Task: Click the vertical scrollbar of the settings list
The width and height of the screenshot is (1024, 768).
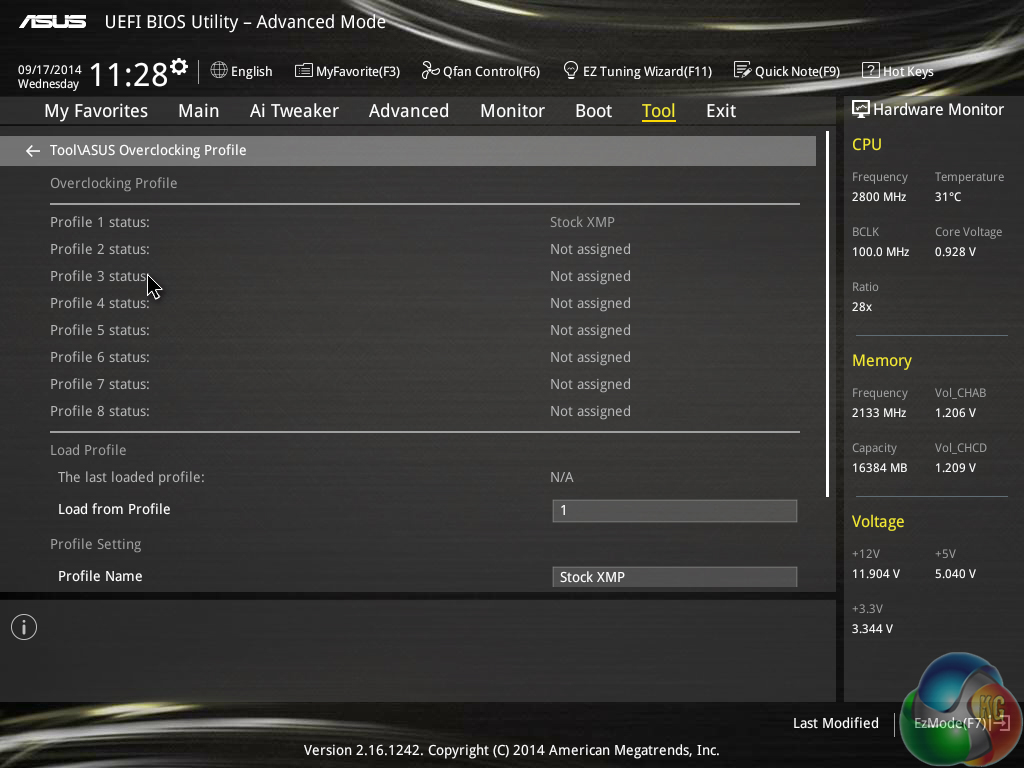Action: [x=827, y=313]
